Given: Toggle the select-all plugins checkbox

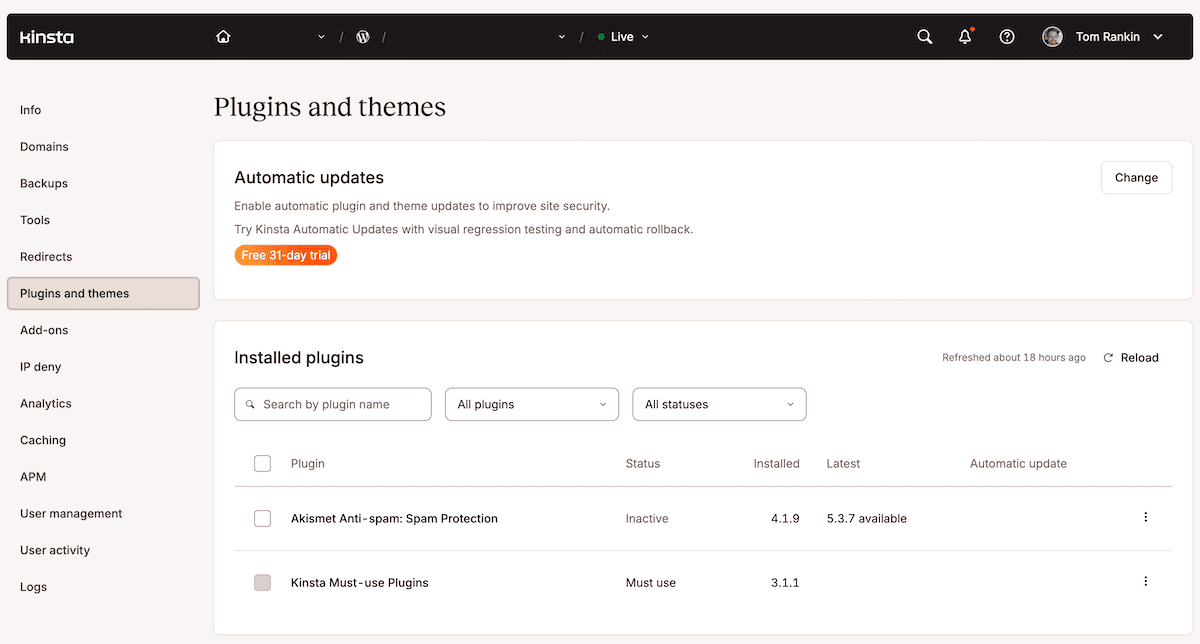Looking at the screenshot, I should pos(262,463).
